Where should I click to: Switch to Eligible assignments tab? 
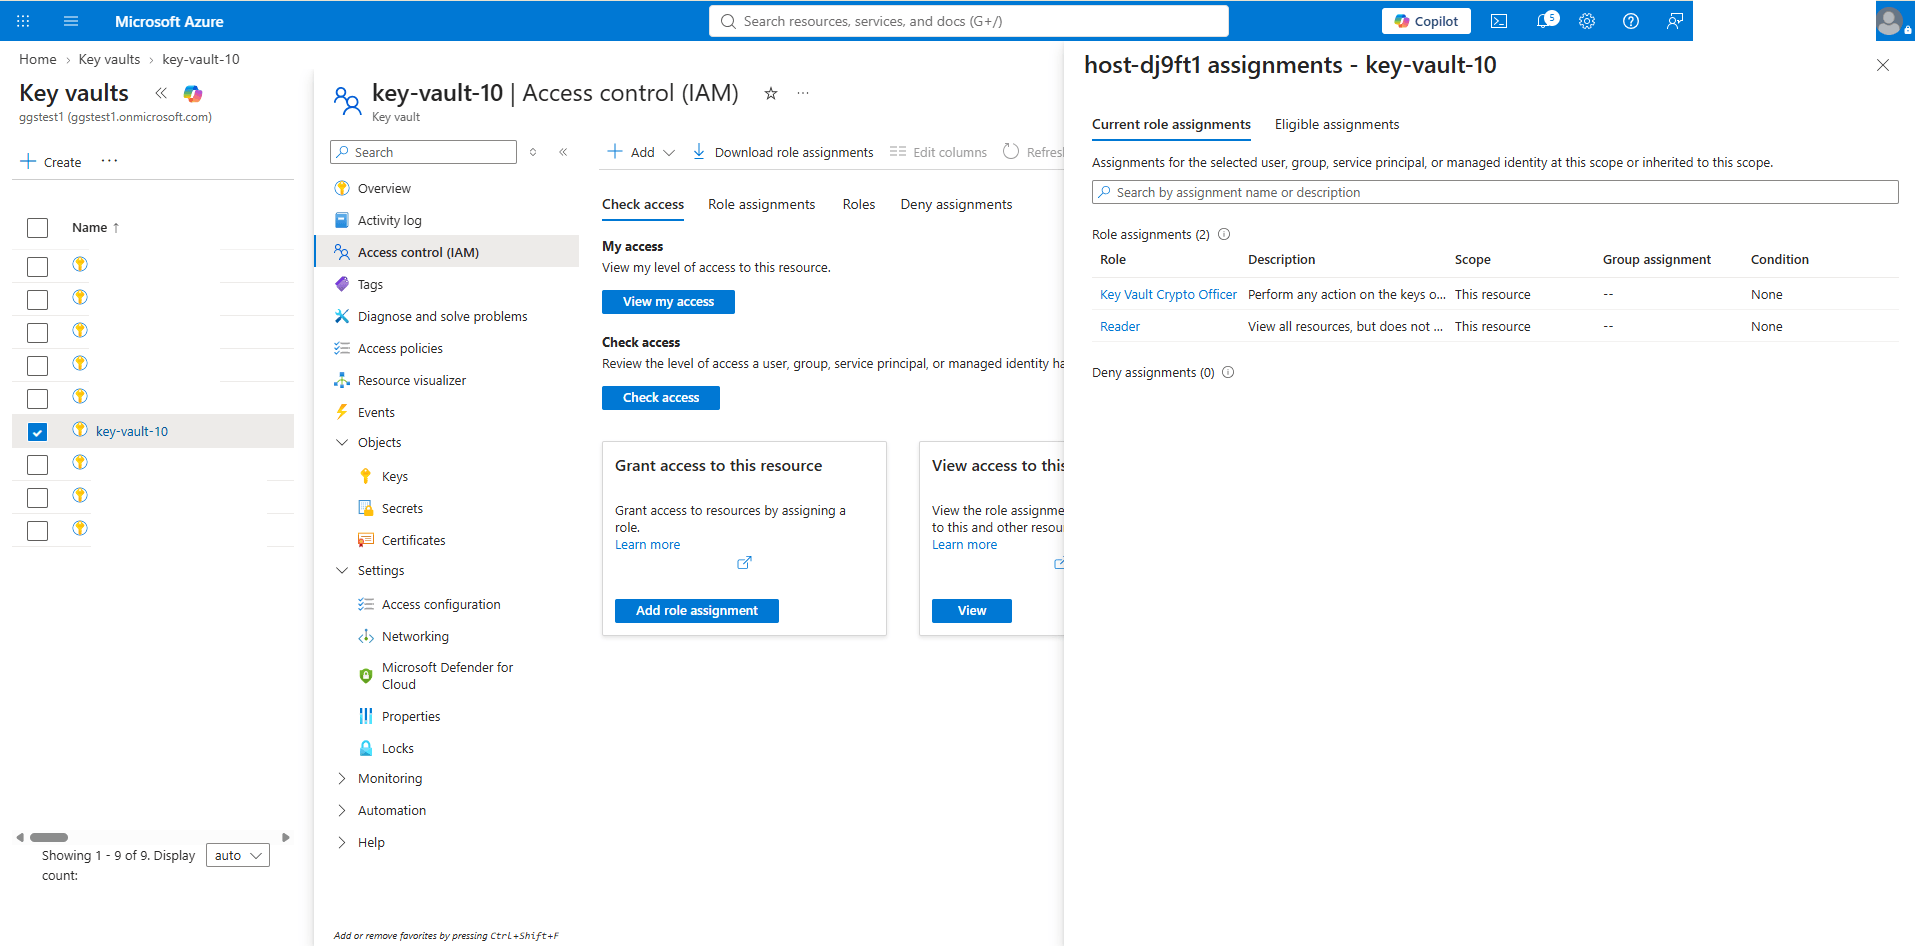point(1337,124)
